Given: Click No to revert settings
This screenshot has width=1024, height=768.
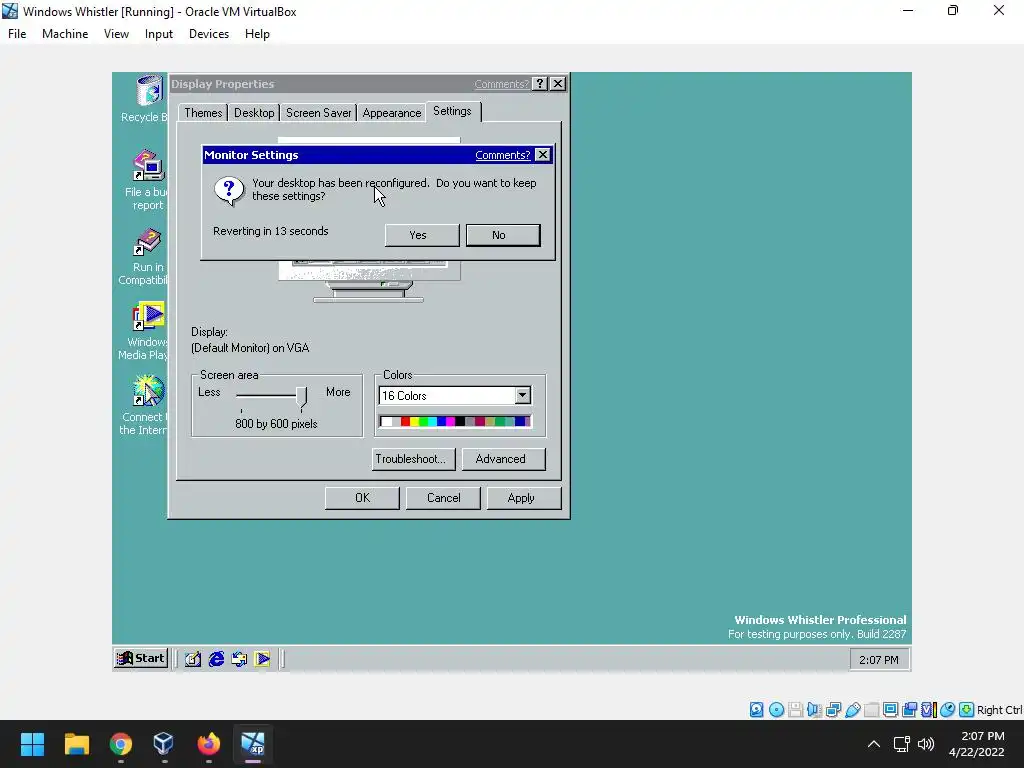Looking at the screenshot, I should (503, 235).
